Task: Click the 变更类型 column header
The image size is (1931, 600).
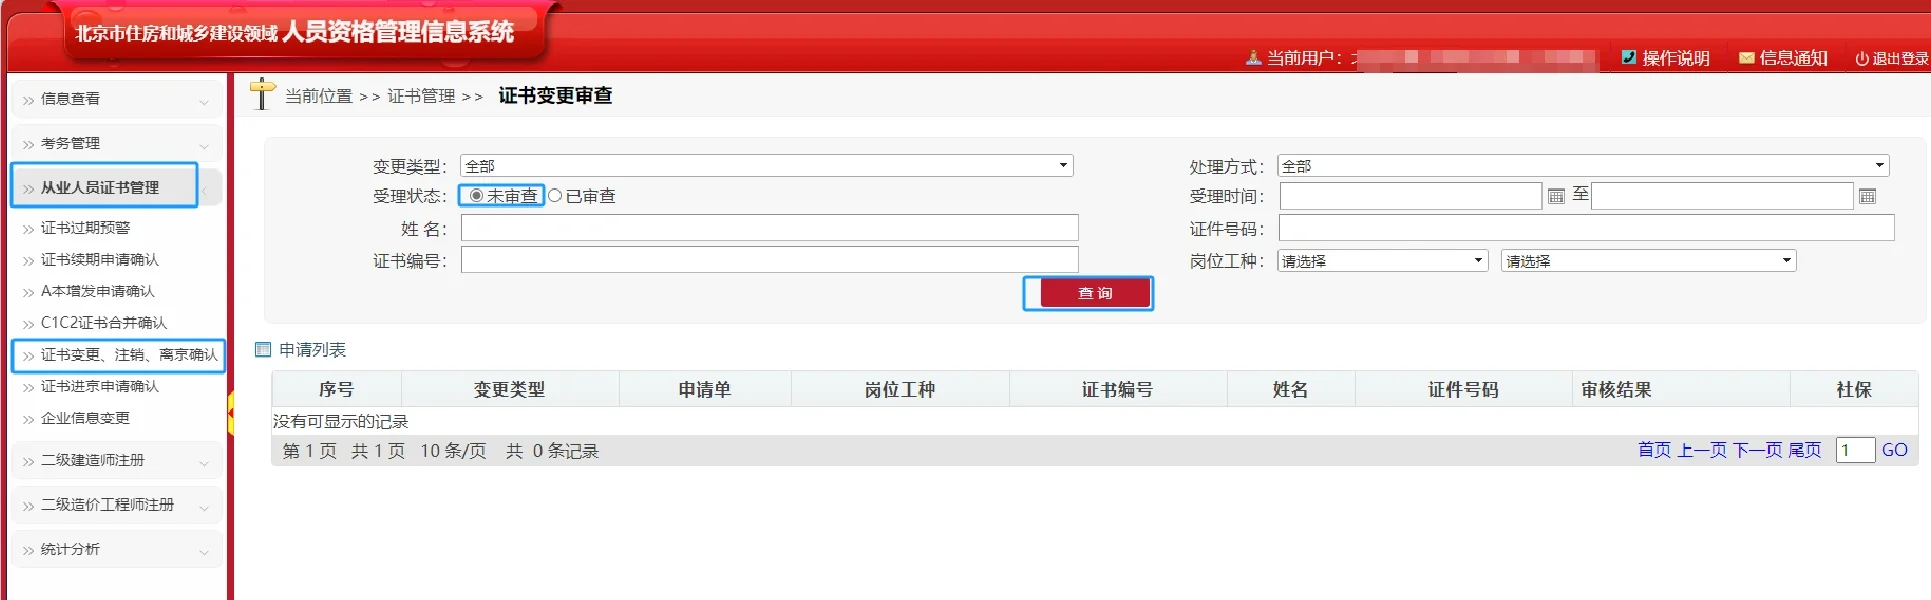Action: coord(510,389)
